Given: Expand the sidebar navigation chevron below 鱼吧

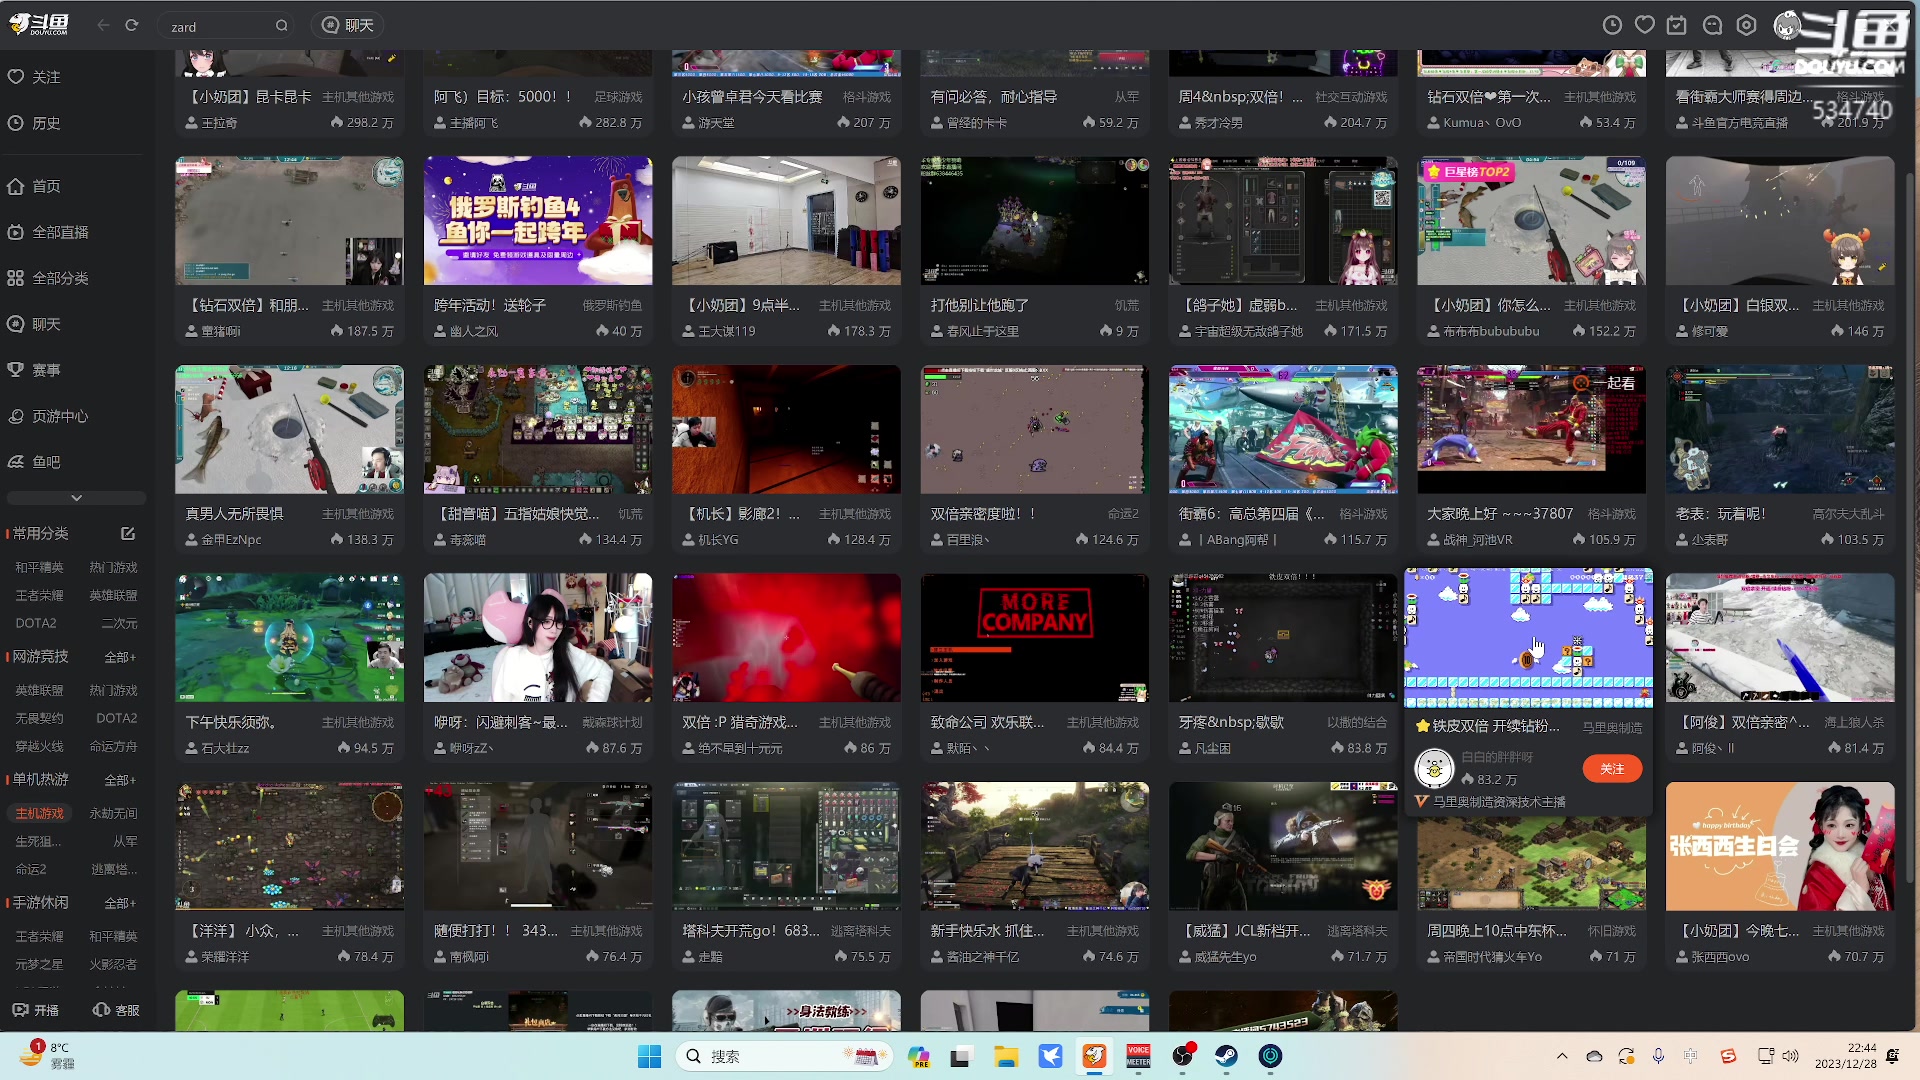Looking at the screenshot, I should [x=76, y=498].
